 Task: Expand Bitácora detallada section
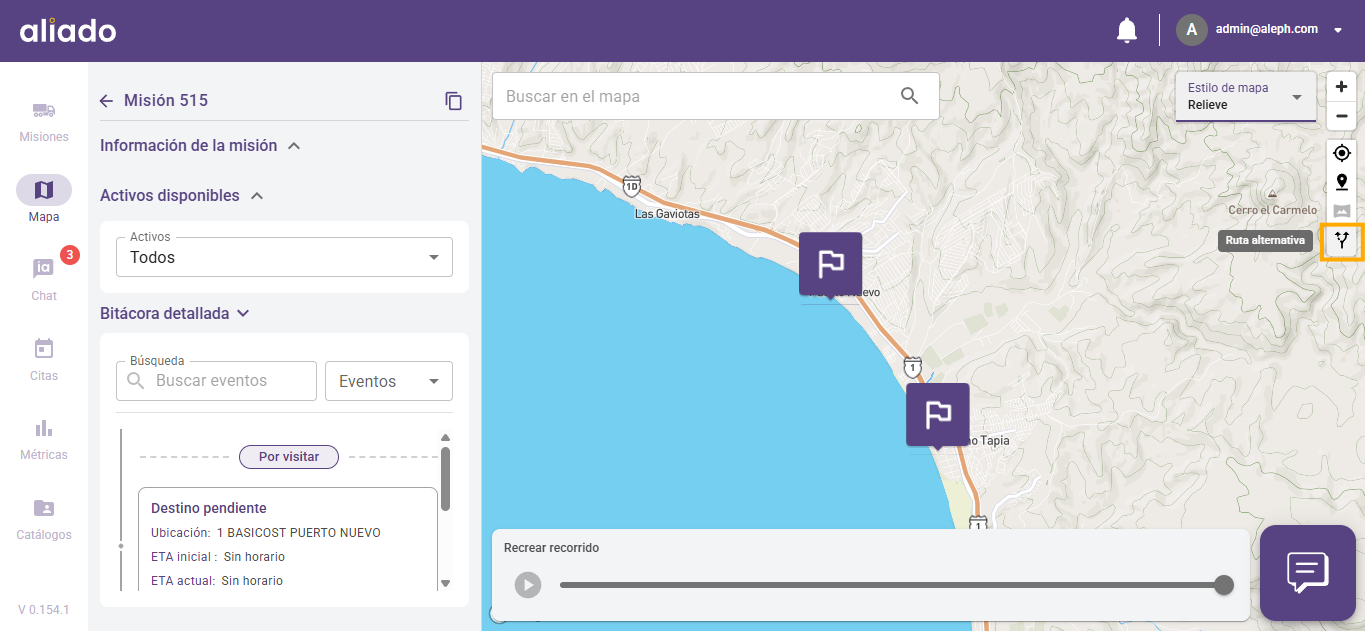click(242, 314)
